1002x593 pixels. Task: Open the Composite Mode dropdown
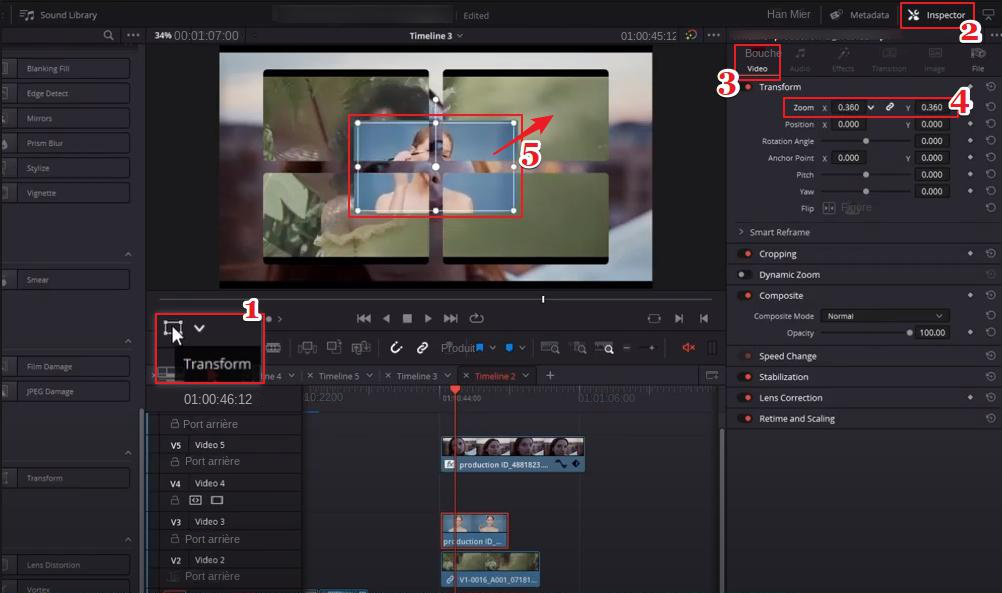click(884, 316)
